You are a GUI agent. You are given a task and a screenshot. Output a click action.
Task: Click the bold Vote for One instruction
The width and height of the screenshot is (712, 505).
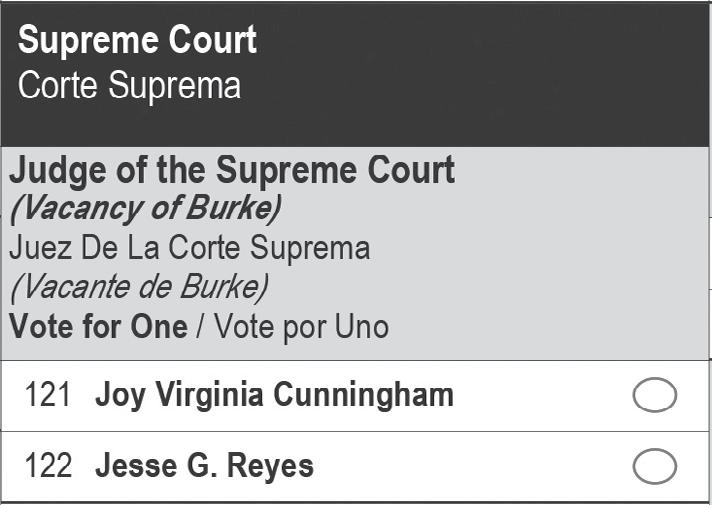[98, 326]
